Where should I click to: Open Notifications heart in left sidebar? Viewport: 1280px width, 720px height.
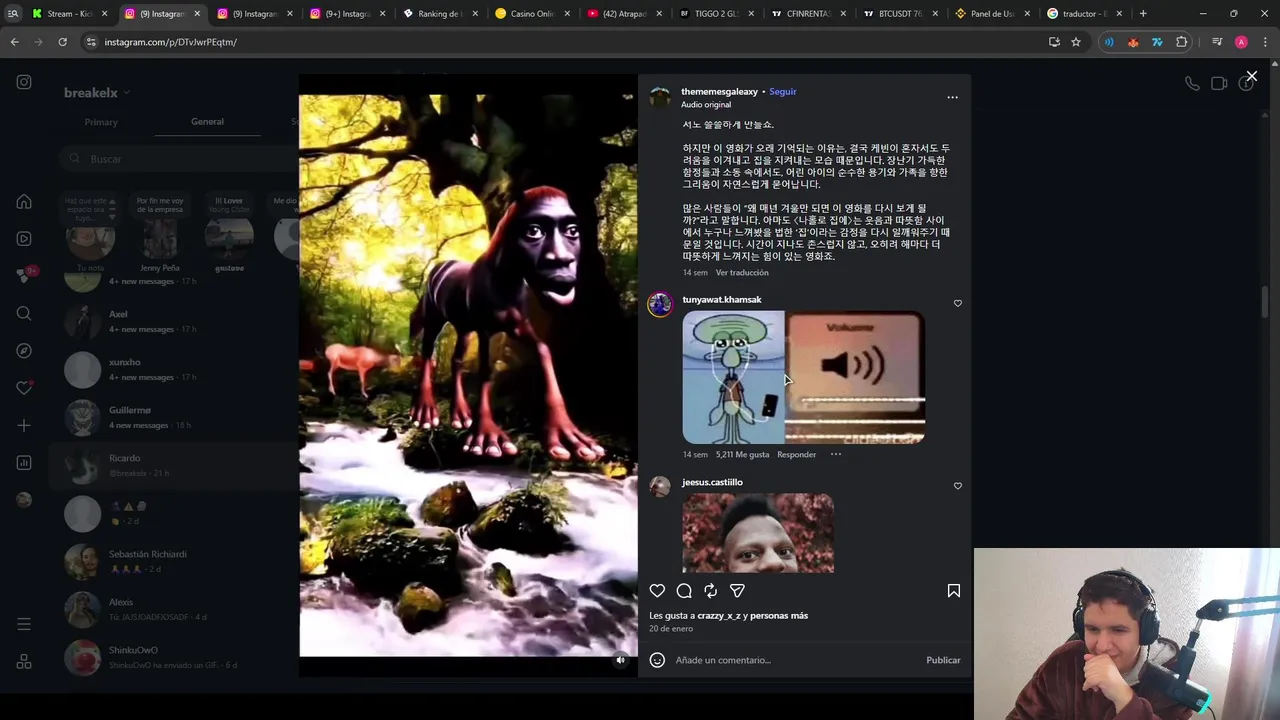[x=24, y=388]
